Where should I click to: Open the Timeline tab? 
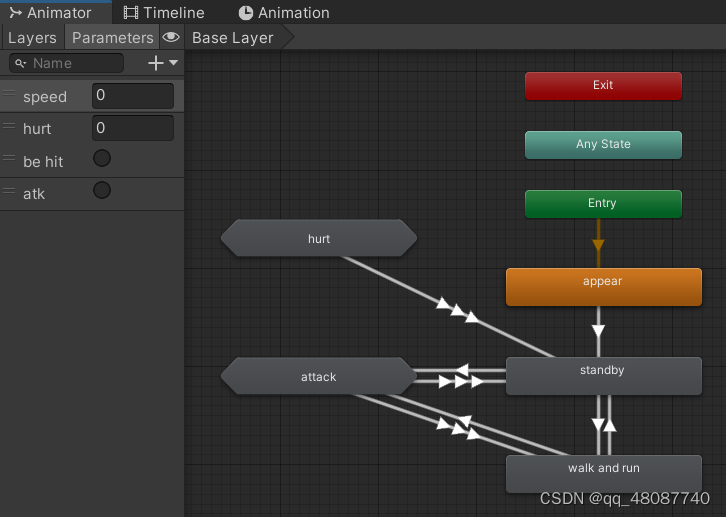coord(164,12)
